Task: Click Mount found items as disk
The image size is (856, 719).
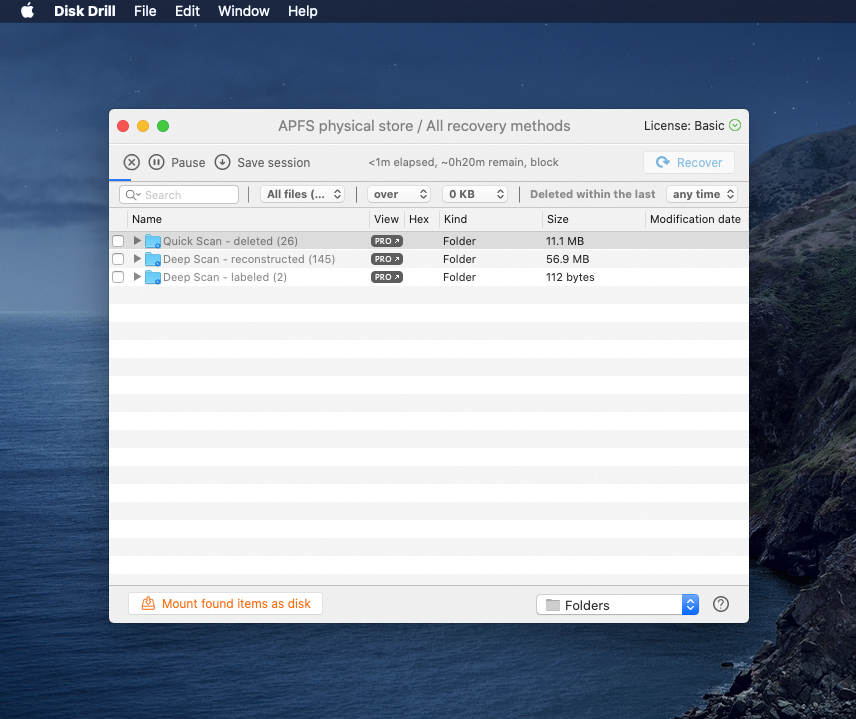Action: point(225,603)
